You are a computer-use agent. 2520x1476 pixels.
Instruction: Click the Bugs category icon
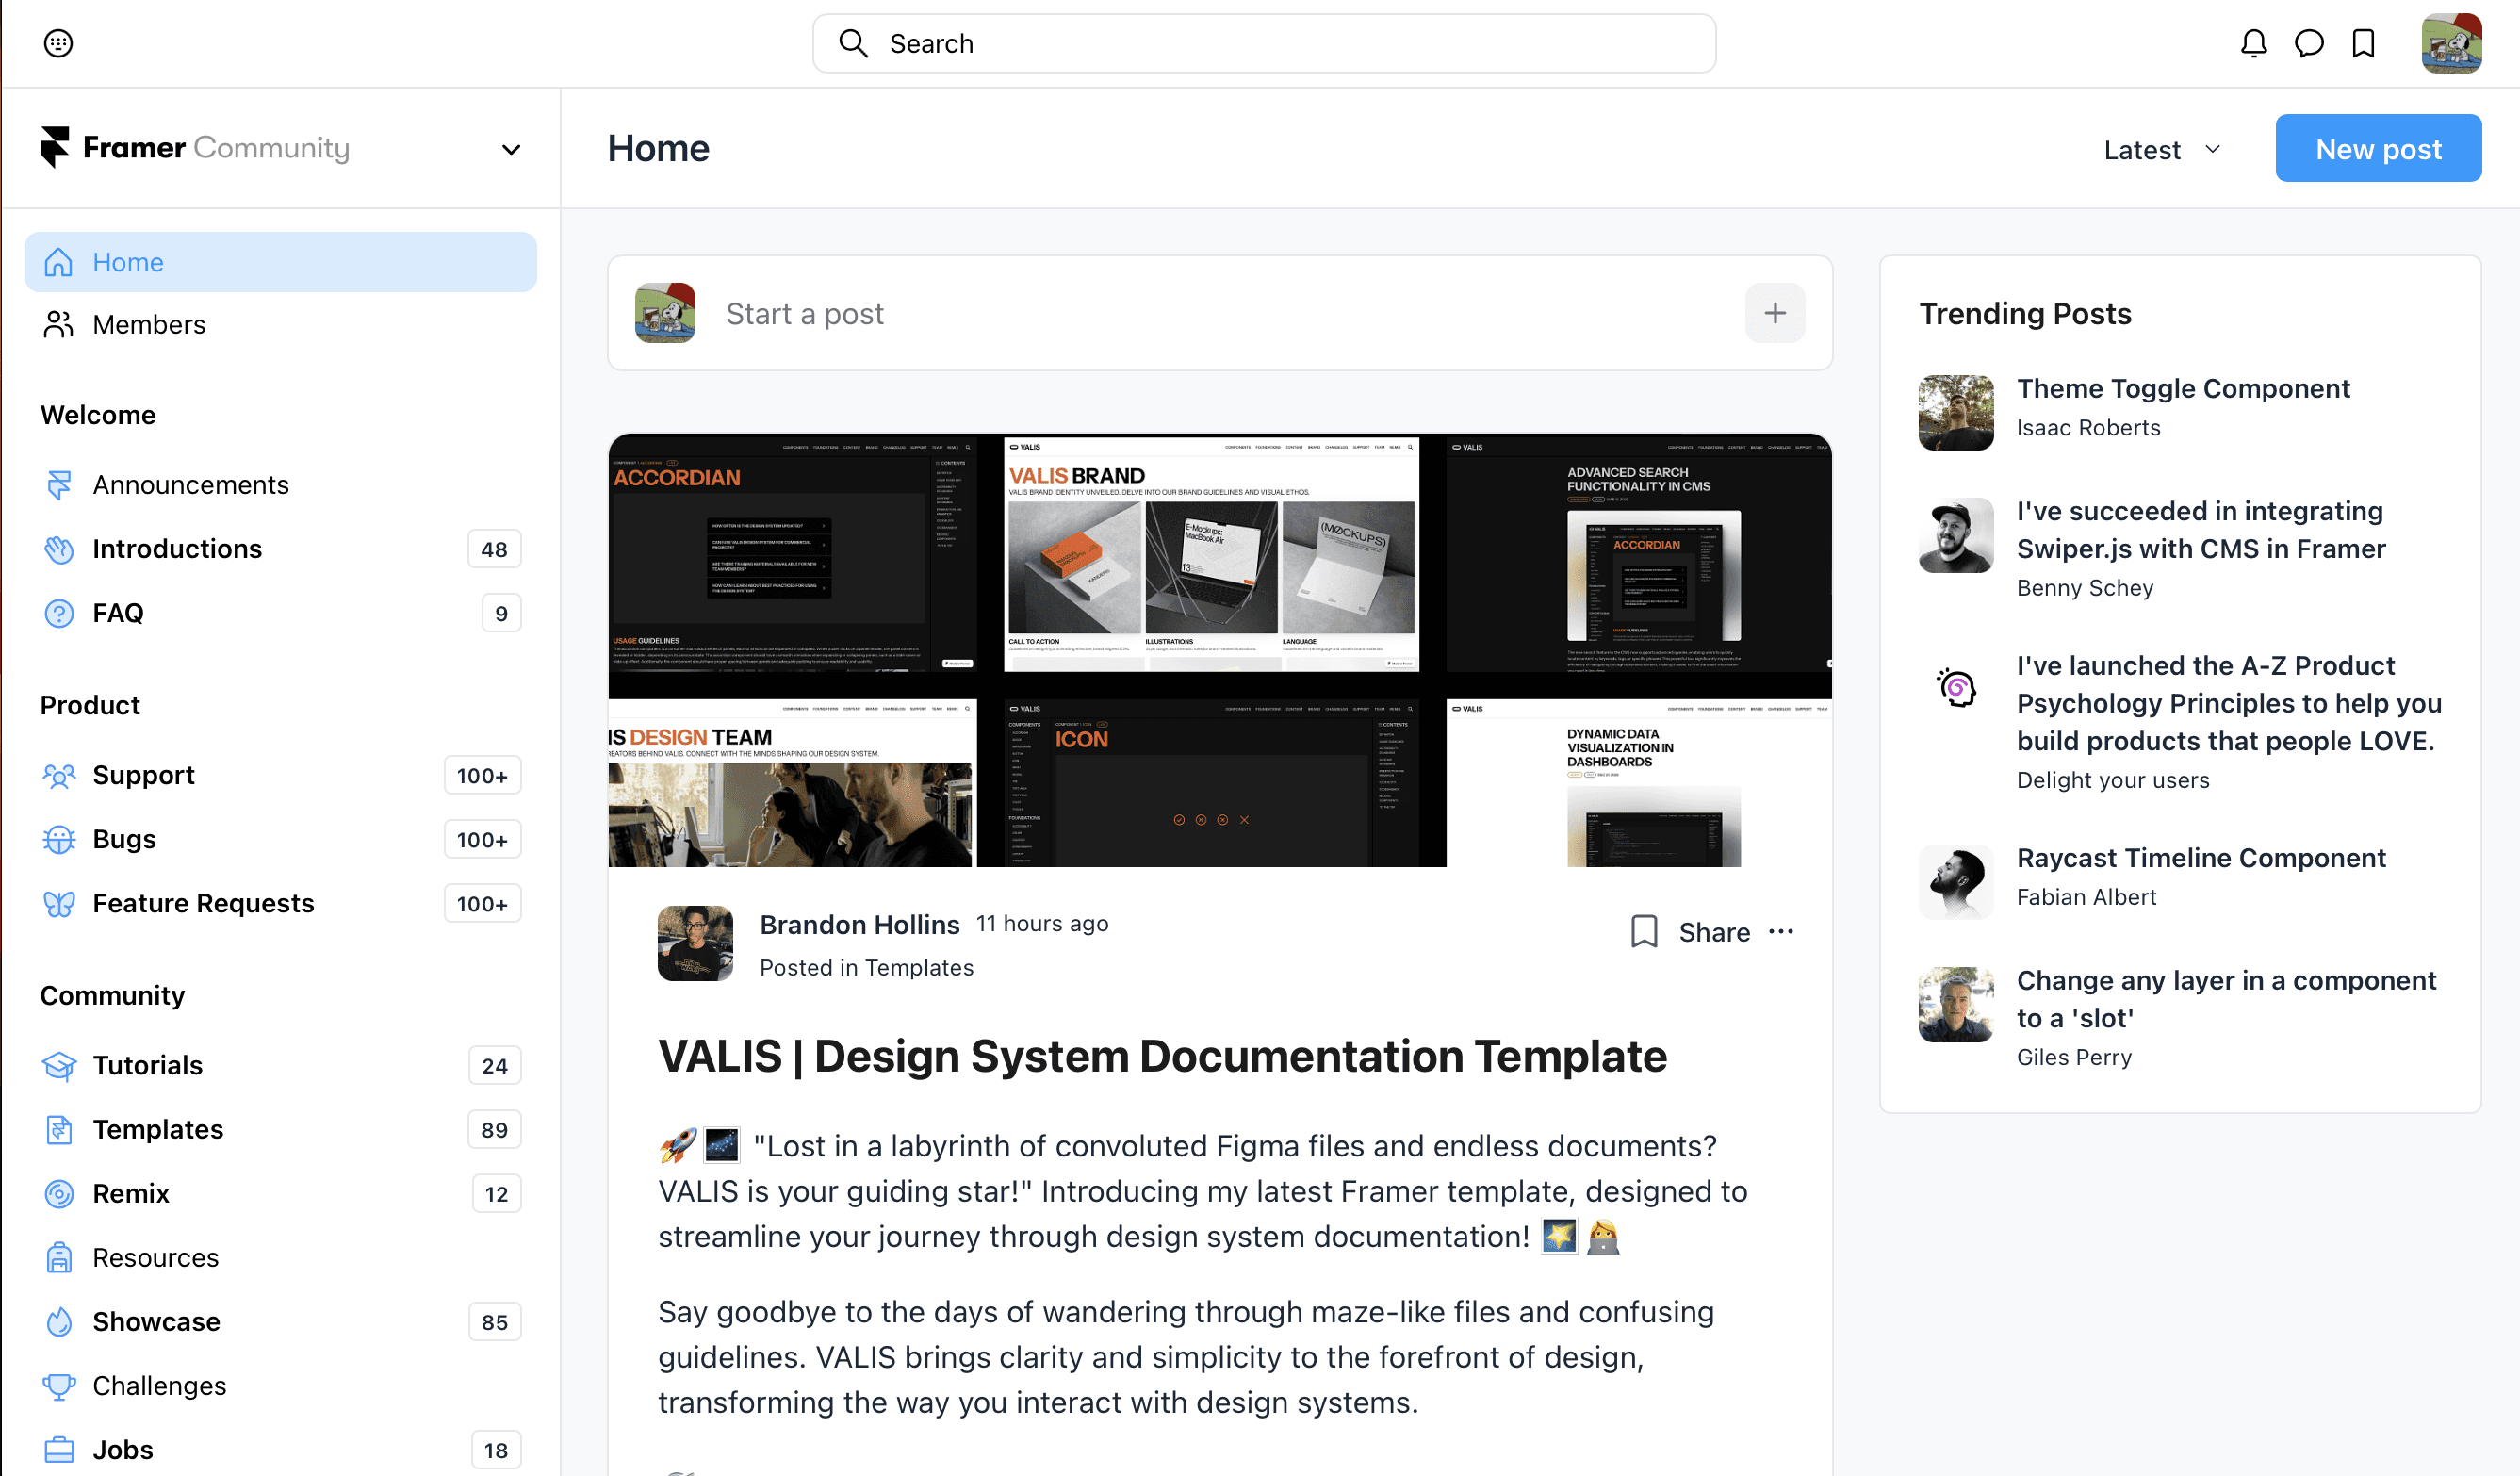pos(59,838)
